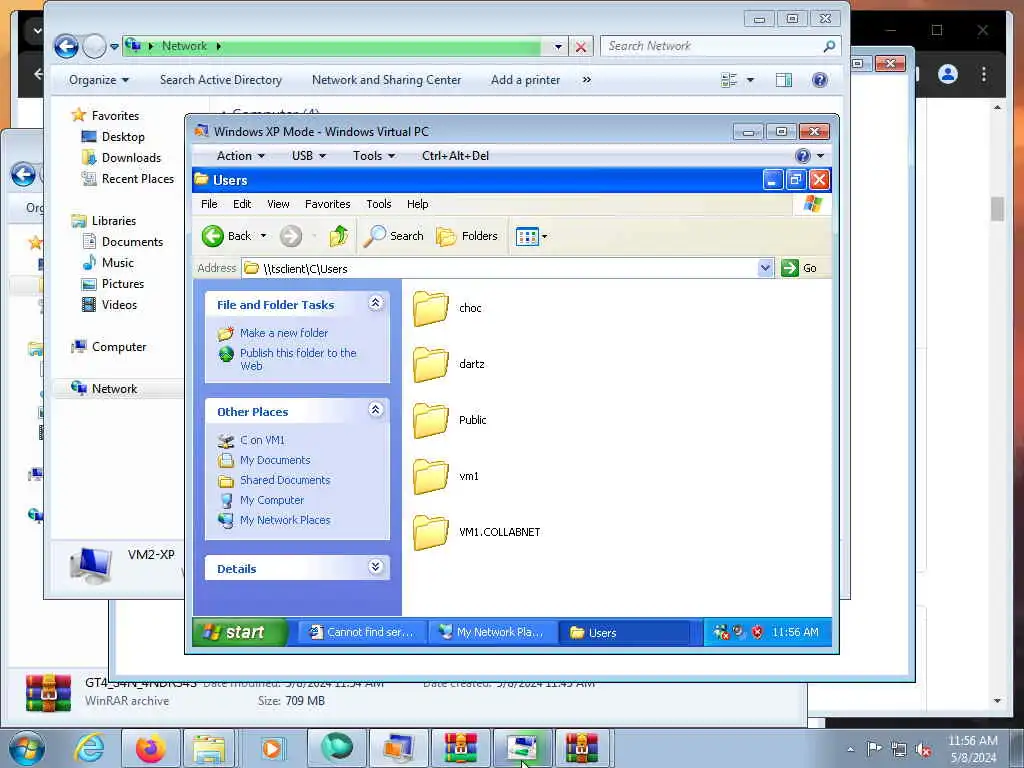Click volume icon in system tray
The width and height of the screenshot is (1024, 768).
(x=923, y=749)
